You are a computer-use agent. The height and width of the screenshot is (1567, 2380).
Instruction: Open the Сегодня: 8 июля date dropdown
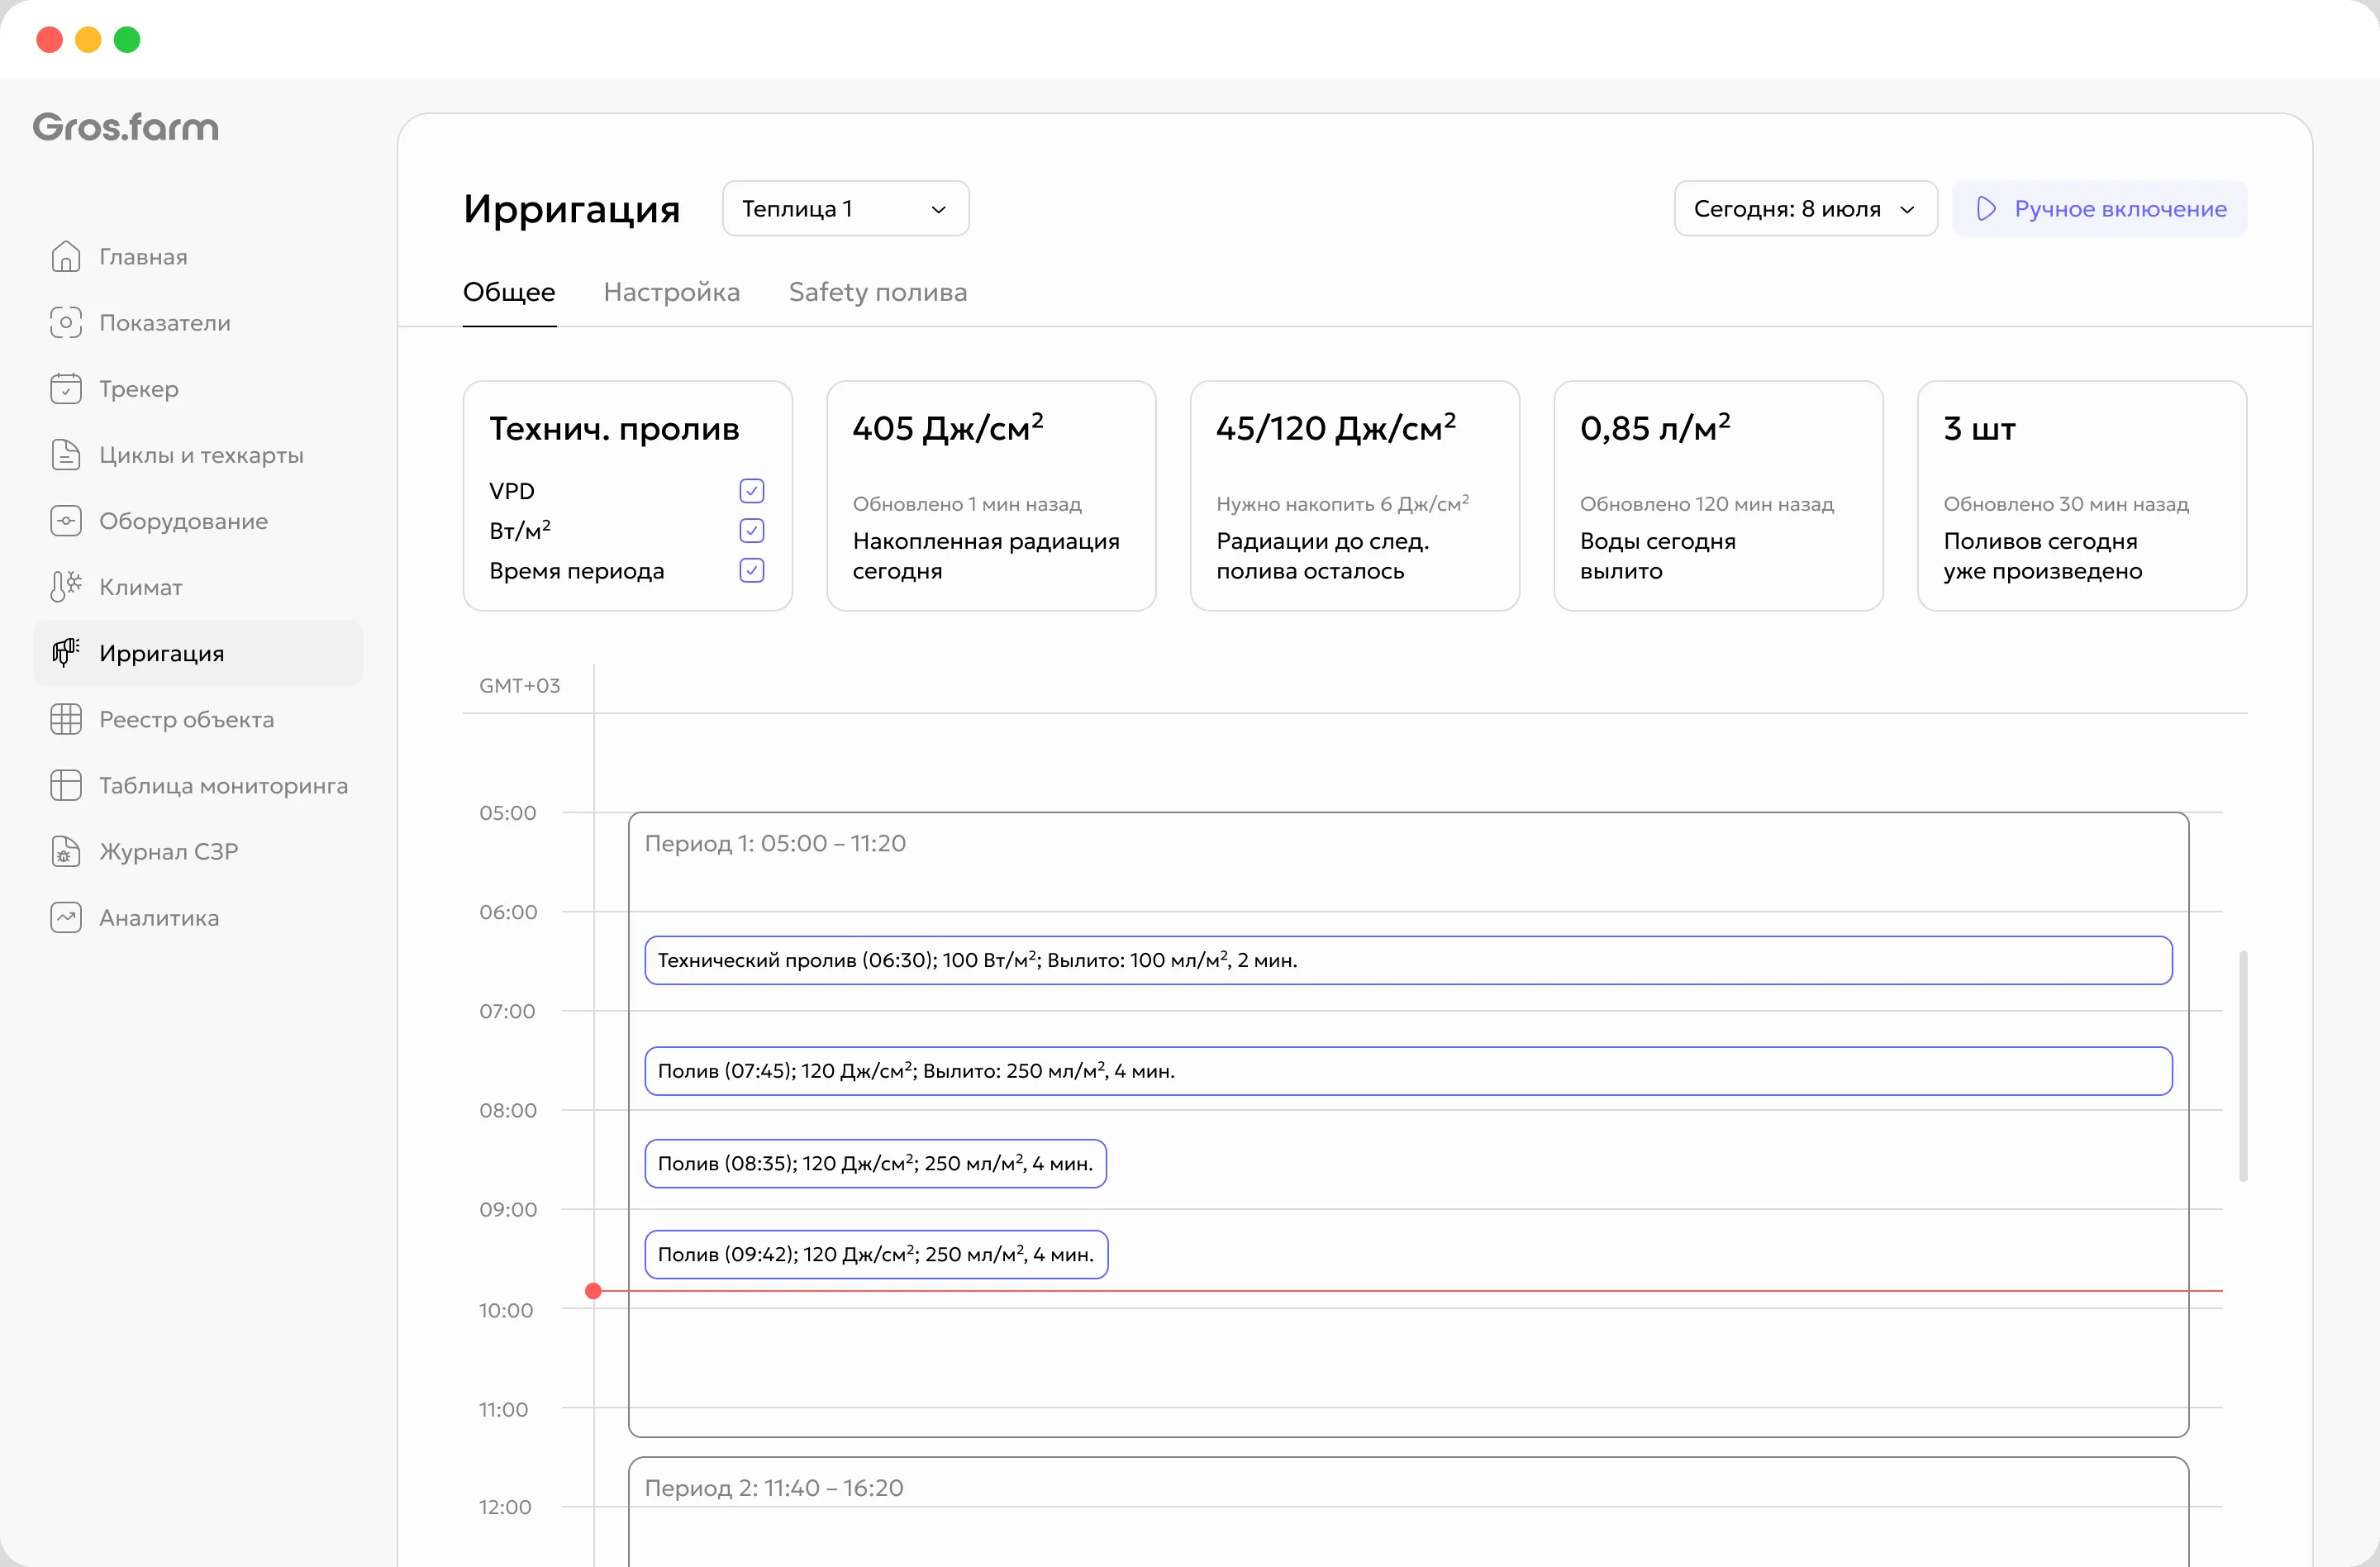pyautogui.click(x=1806, y=209)
